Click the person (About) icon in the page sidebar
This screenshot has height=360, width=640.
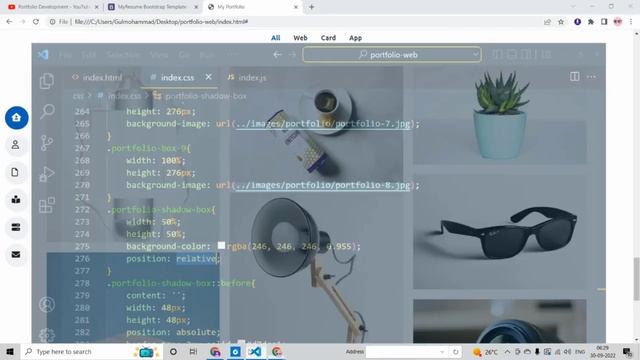(x=16, y=145)
